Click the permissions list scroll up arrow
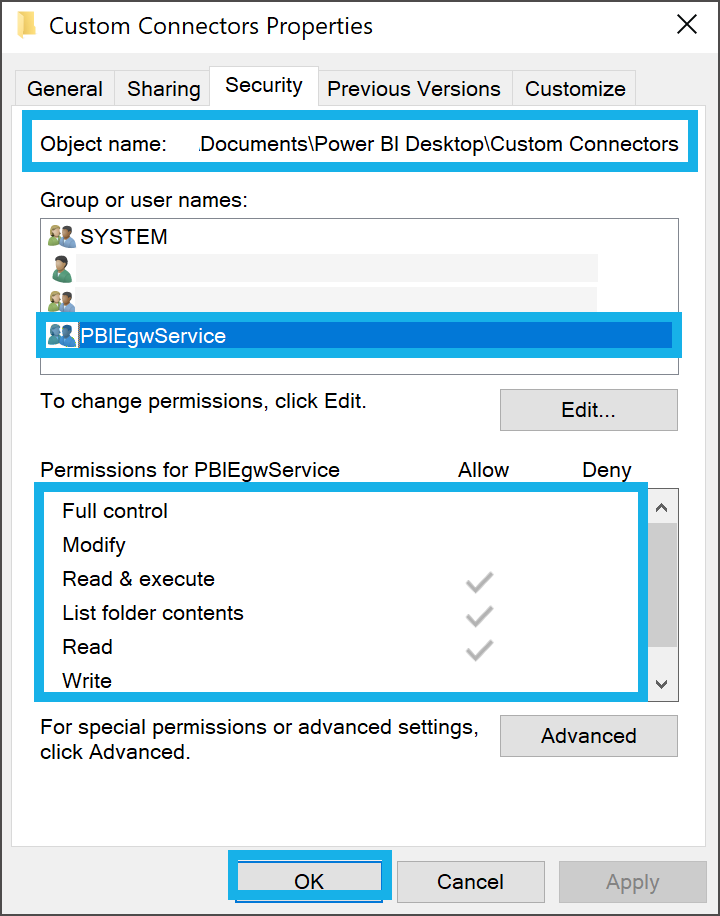 point(662,508)
